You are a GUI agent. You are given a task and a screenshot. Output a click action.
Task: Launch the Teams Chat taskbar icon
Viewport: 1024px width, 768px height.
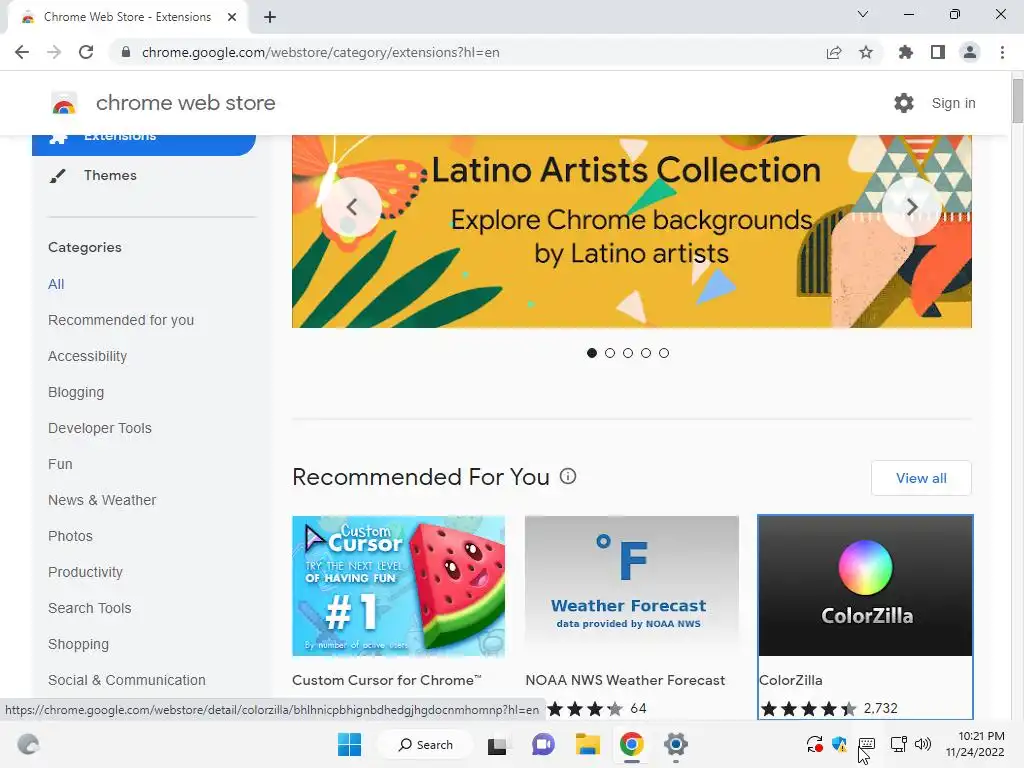coord(543,744)
